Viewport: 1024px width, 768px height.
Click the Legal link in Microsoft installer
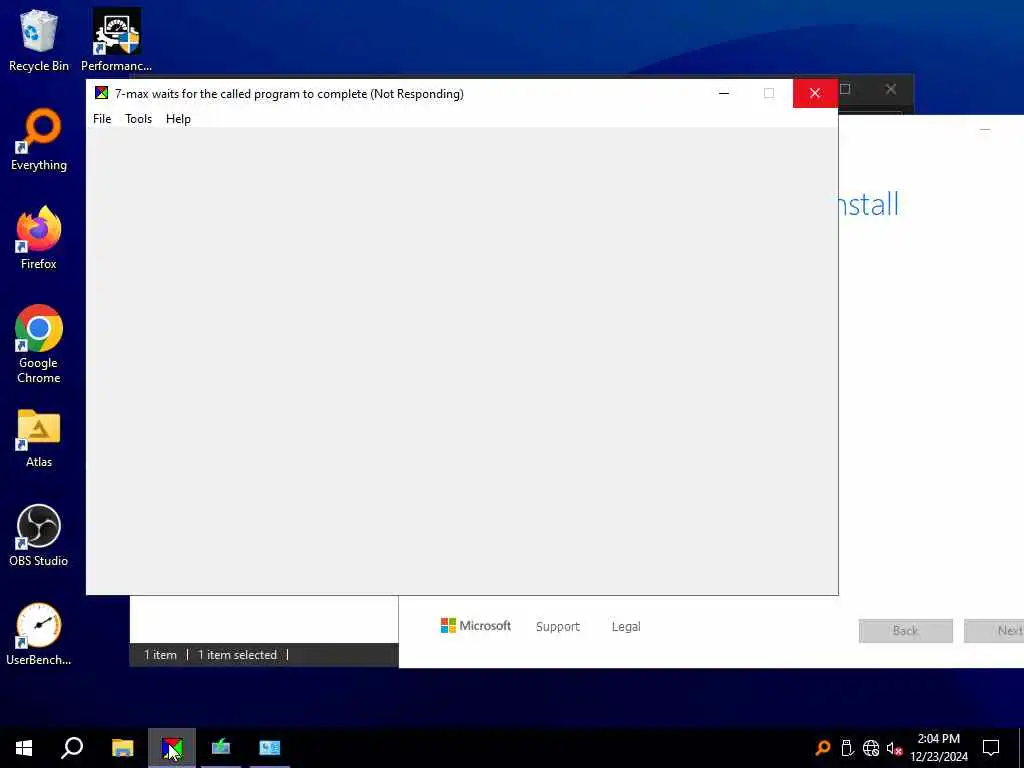pyautogui.click(x=626, y=627)
